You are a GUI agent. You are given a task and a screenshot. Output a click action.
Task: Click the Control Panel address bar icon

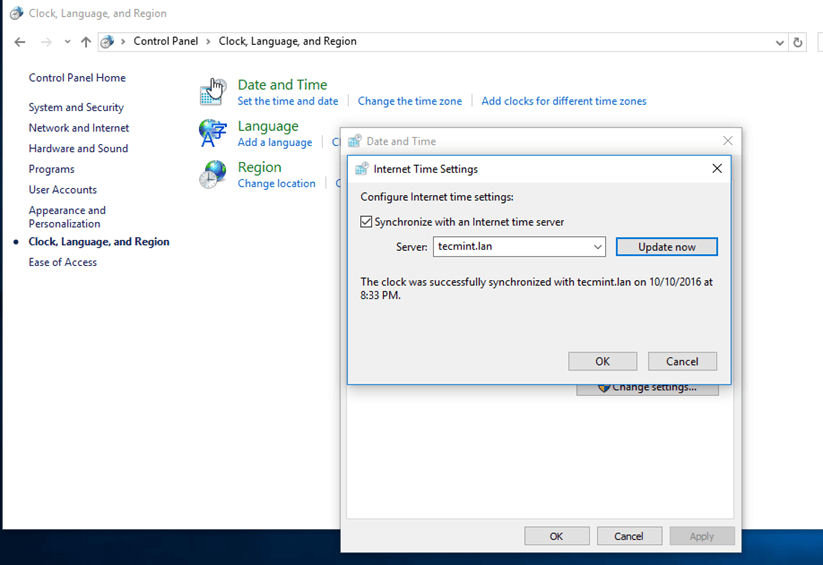point(107,42)
